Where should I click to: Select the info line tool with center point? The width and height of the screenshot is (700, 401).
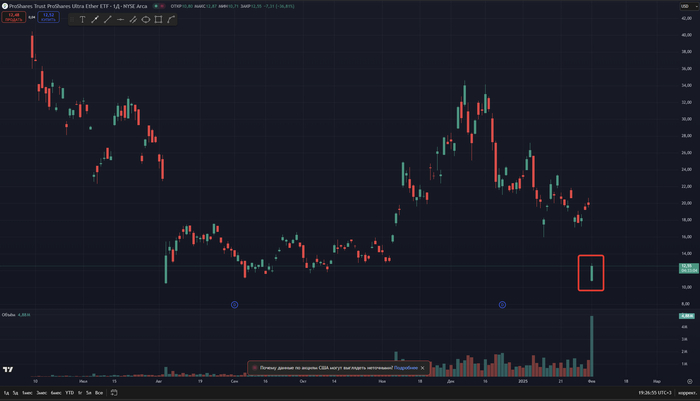[x=95, y=19]
